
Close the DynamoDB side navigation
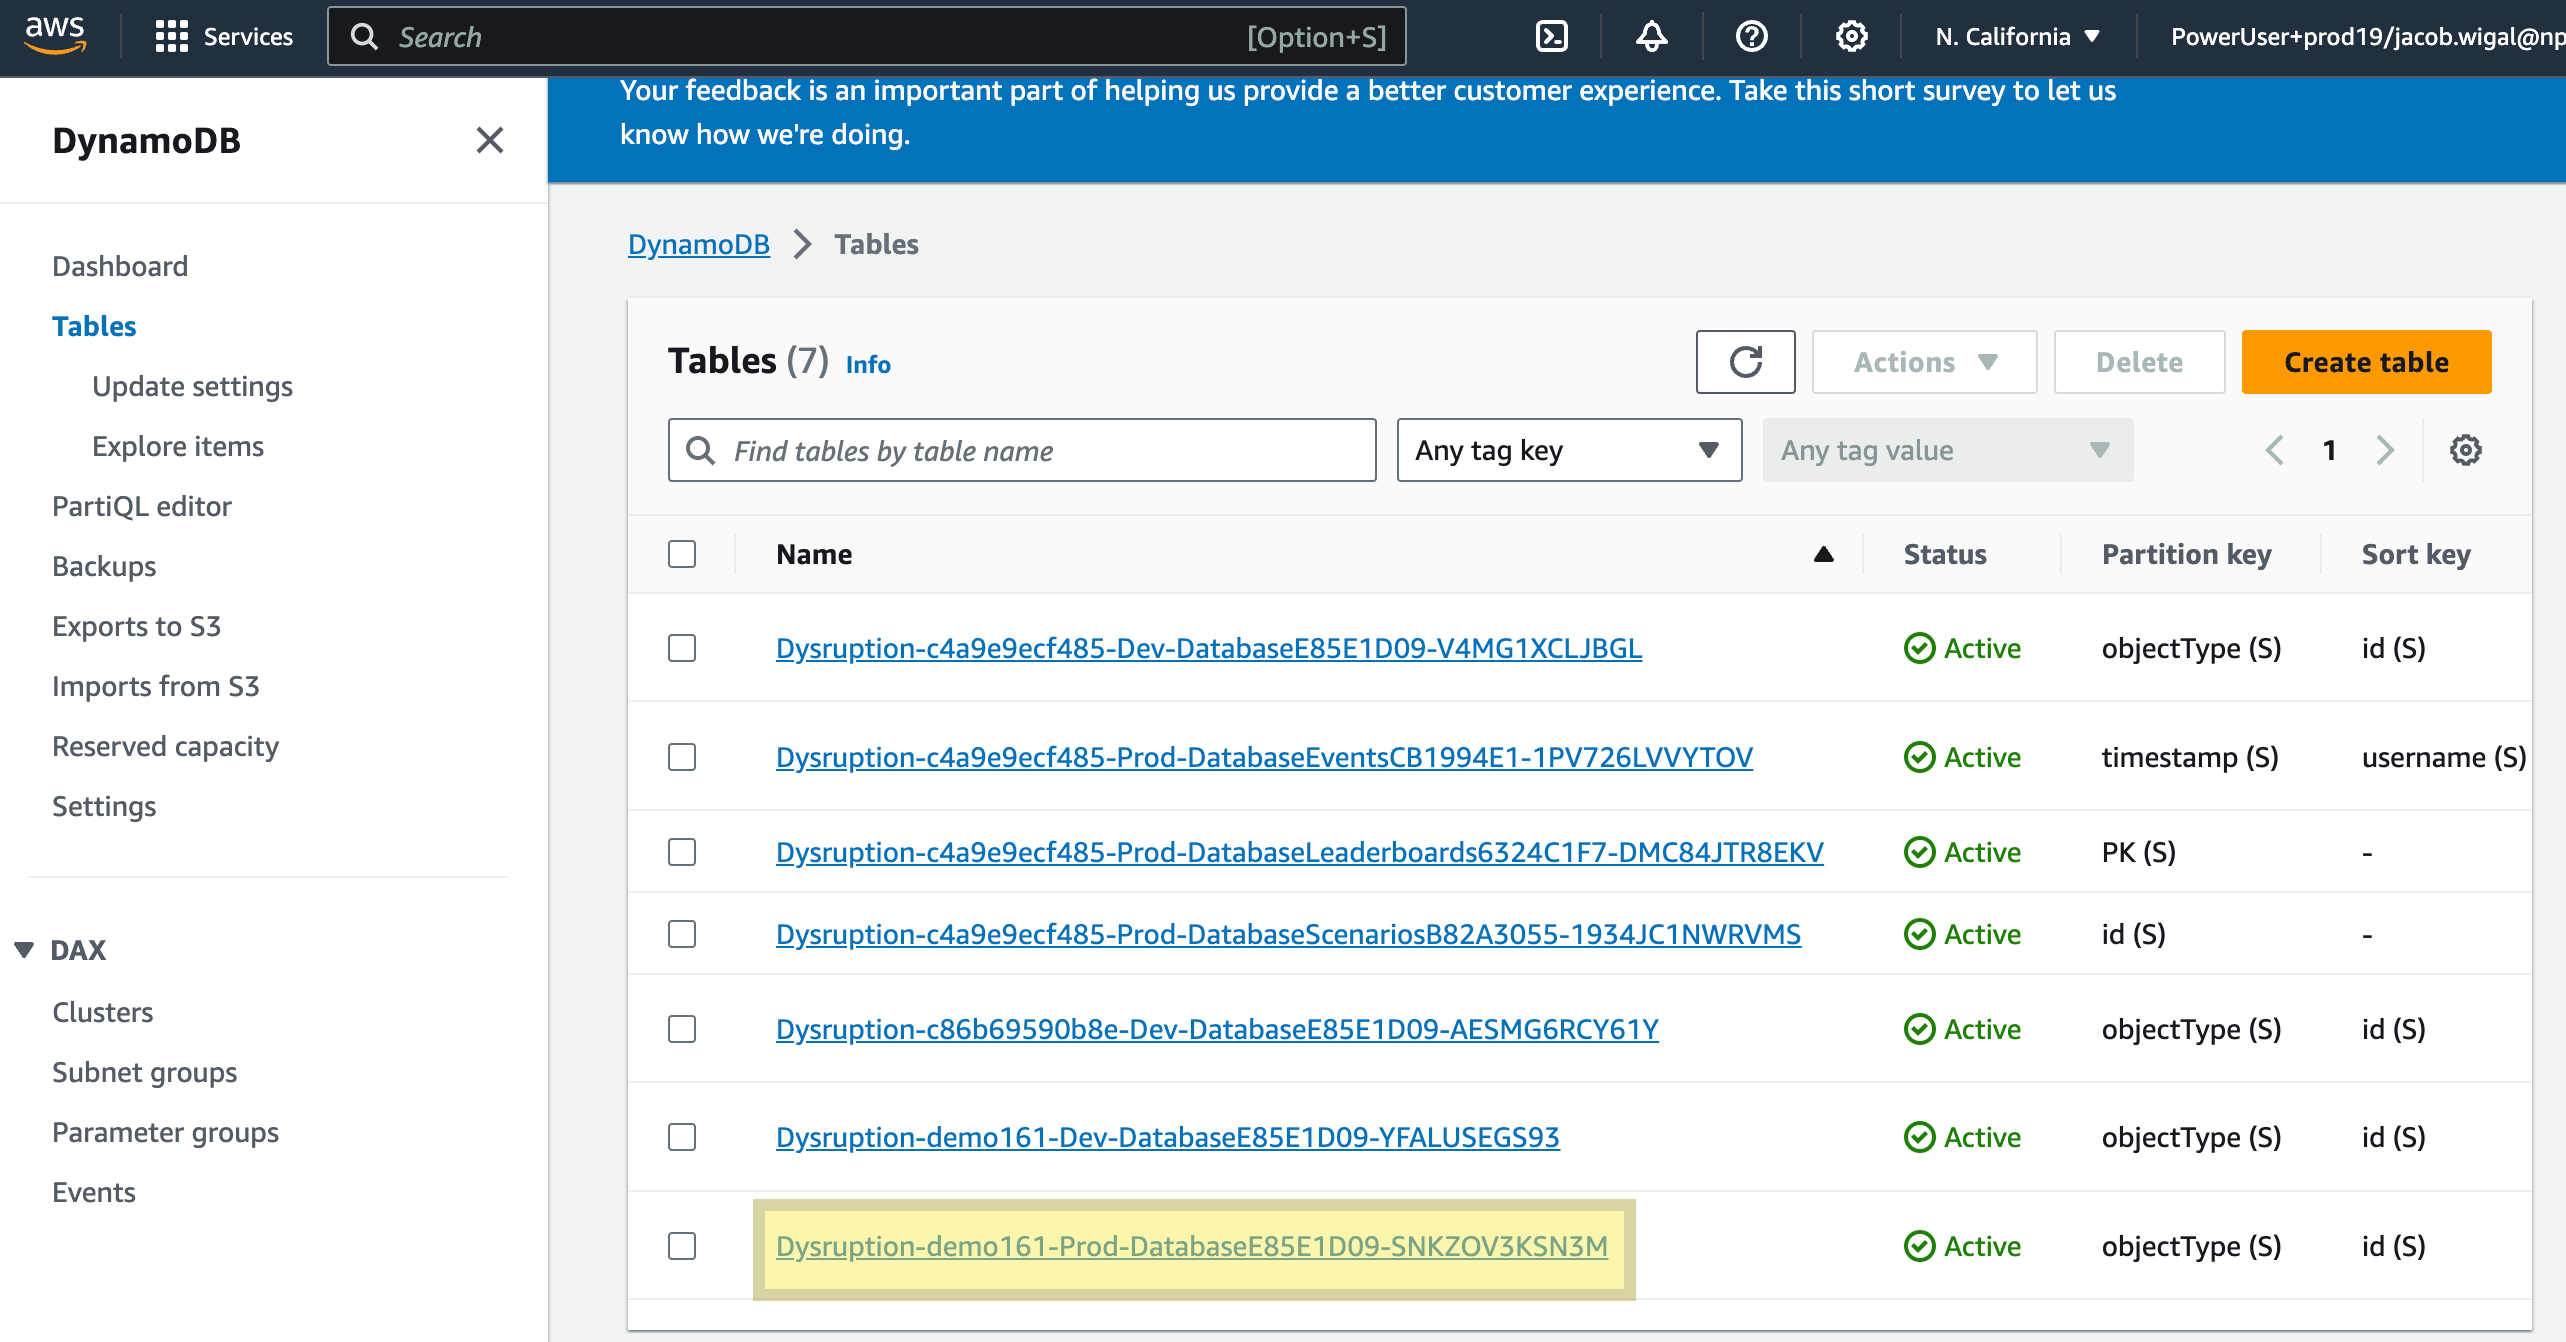coord(489,140)
